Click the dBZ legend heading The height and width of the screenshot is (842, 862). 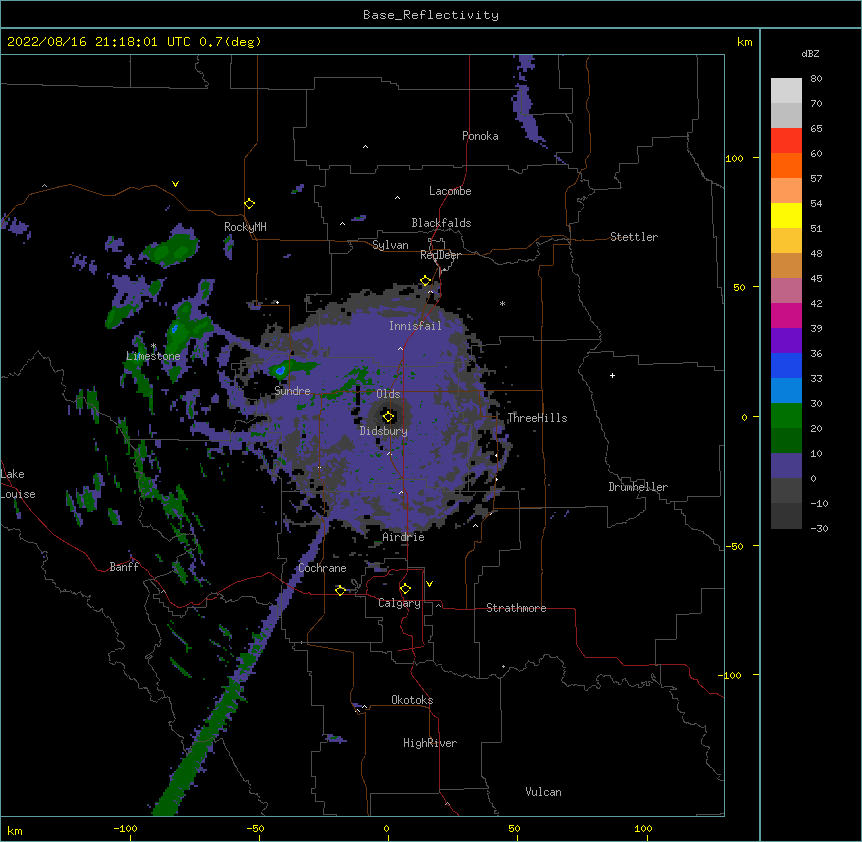pos(810,53)
